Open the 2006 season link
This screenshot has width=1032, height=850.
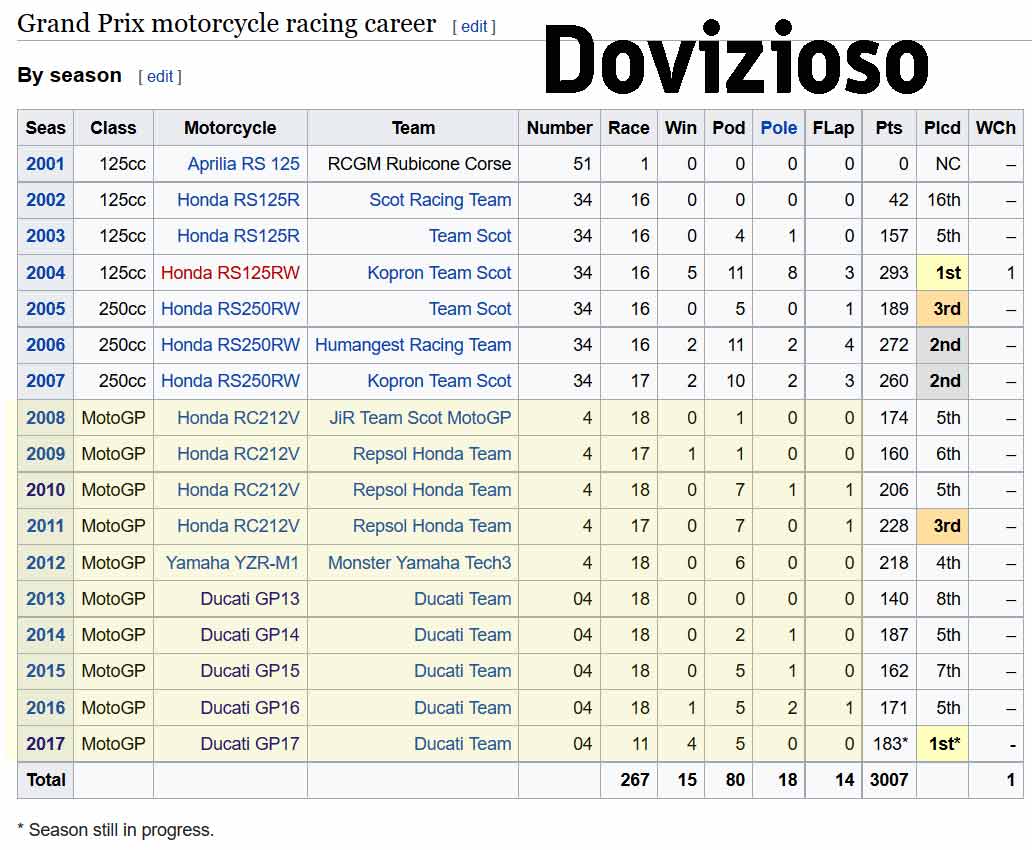click(45, 345)
